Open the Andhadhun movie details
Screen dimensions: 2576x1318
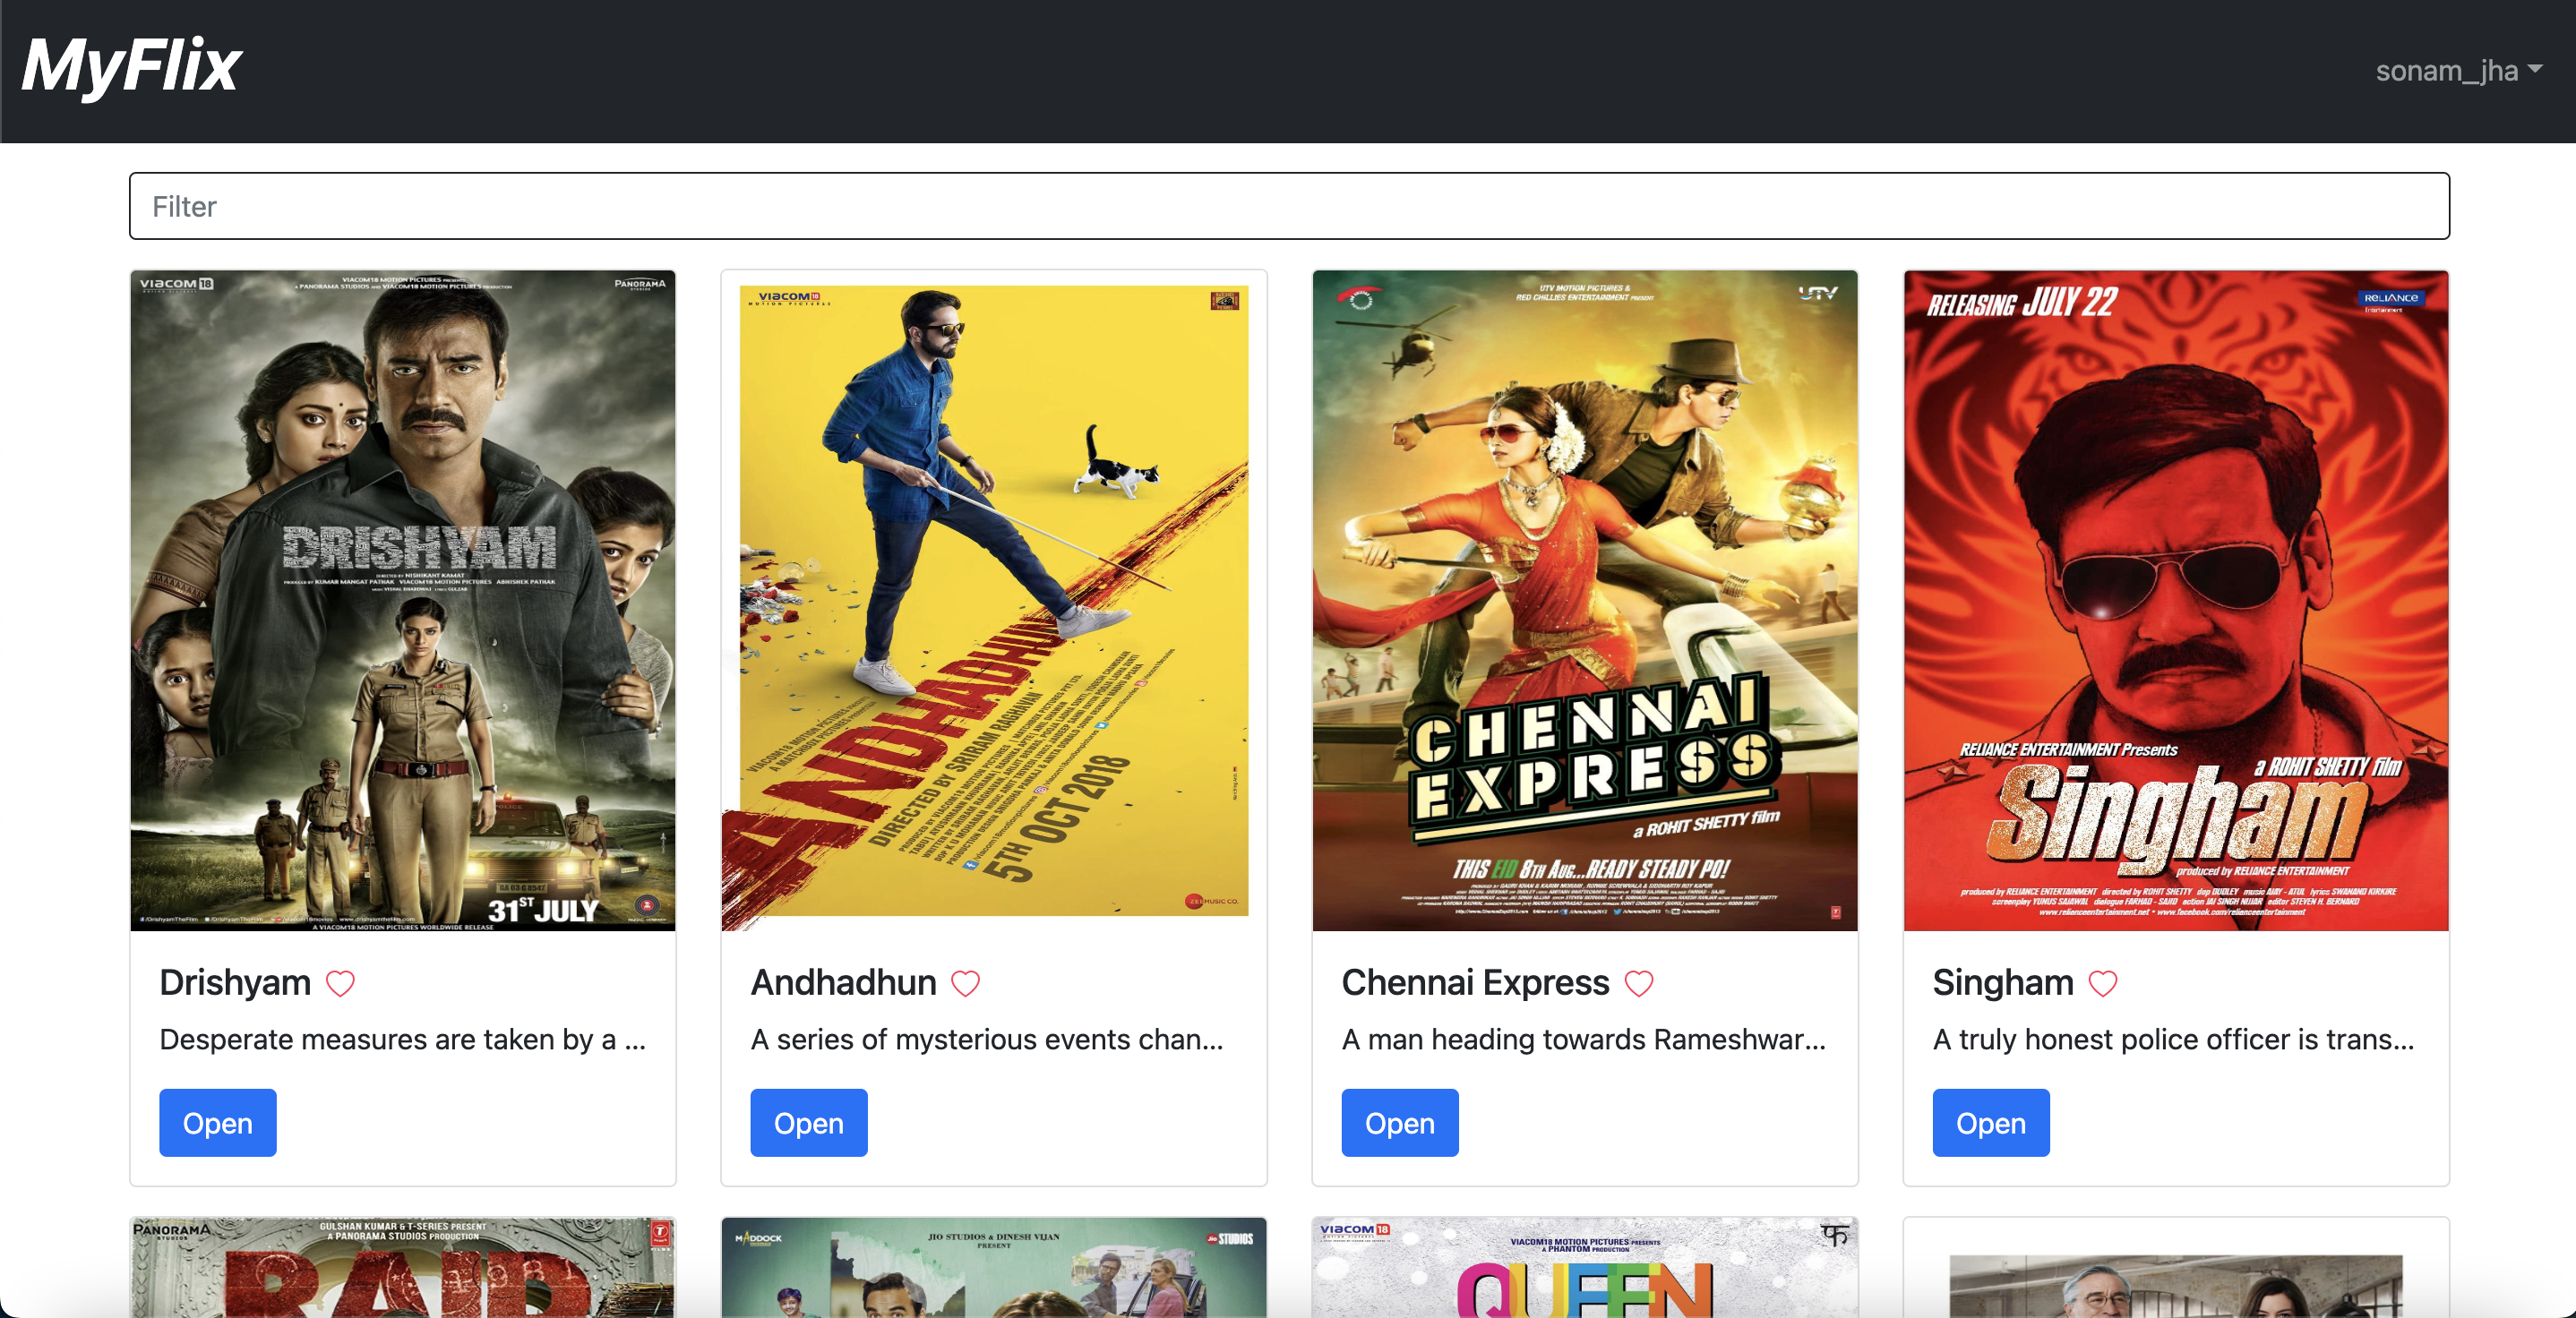click(809, 1123)
